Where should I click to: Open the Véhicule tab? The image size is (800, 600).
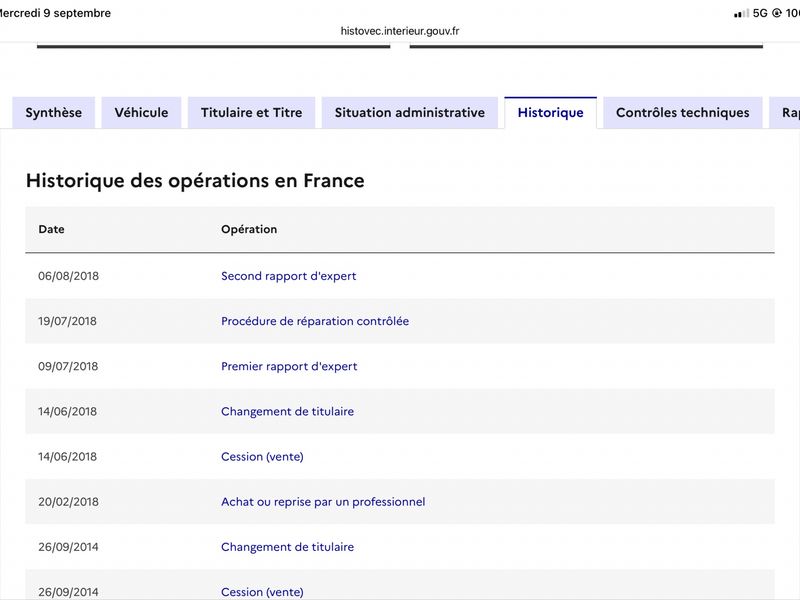click(x=141, y=113)
